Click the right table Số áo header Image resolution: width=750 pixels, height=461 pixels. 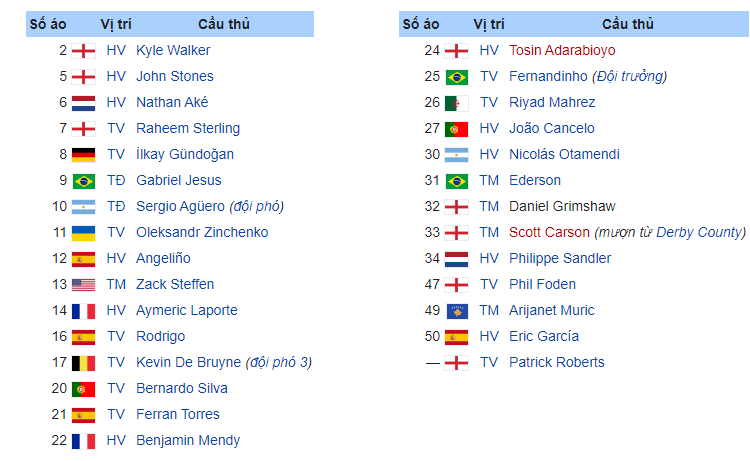pyautogui.click(x=421, y=24)
